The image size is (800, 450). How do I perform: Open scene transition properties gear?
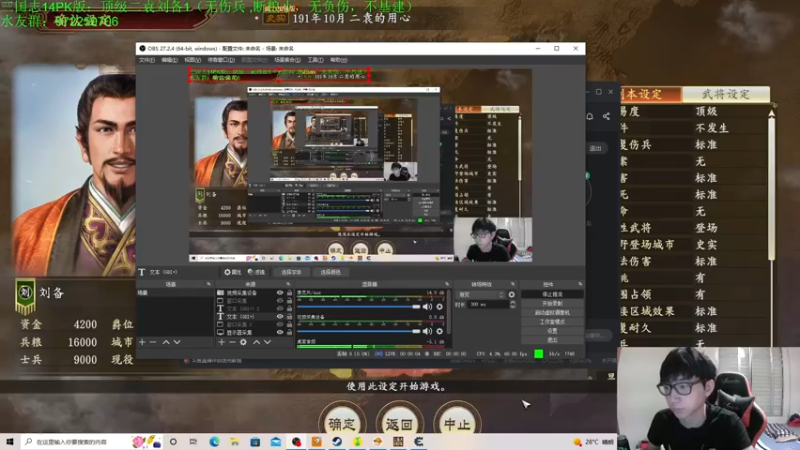pos(512,294)
